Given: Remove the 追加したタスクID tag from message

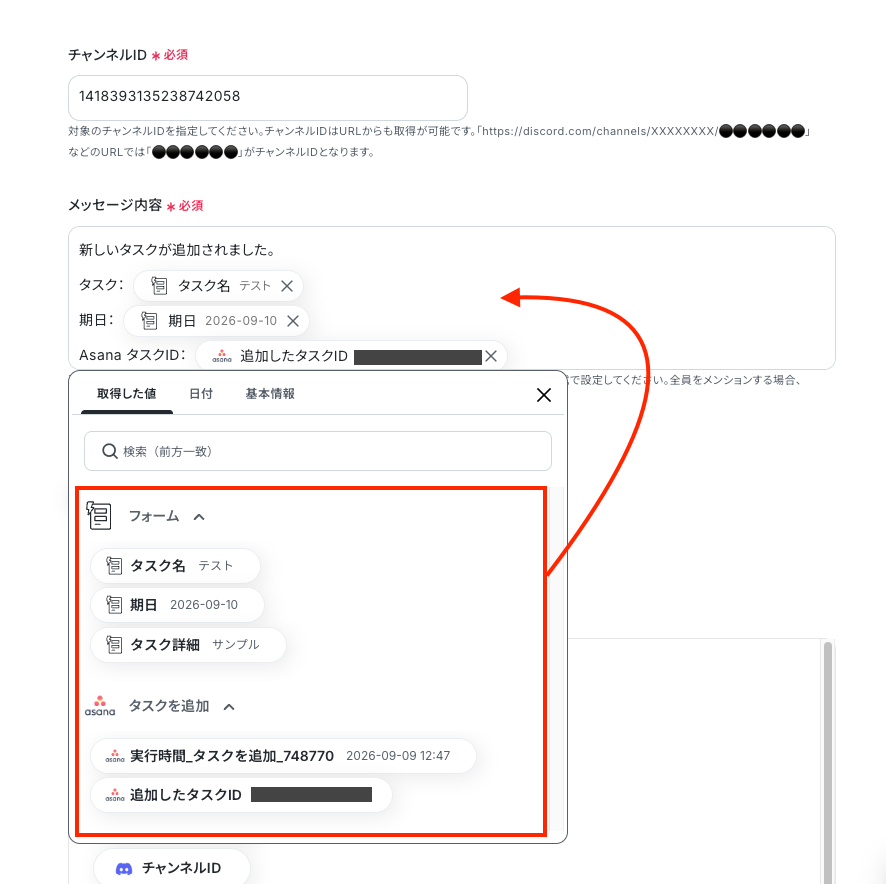Looking at the screenshot, I should click(x=491, y=356).
